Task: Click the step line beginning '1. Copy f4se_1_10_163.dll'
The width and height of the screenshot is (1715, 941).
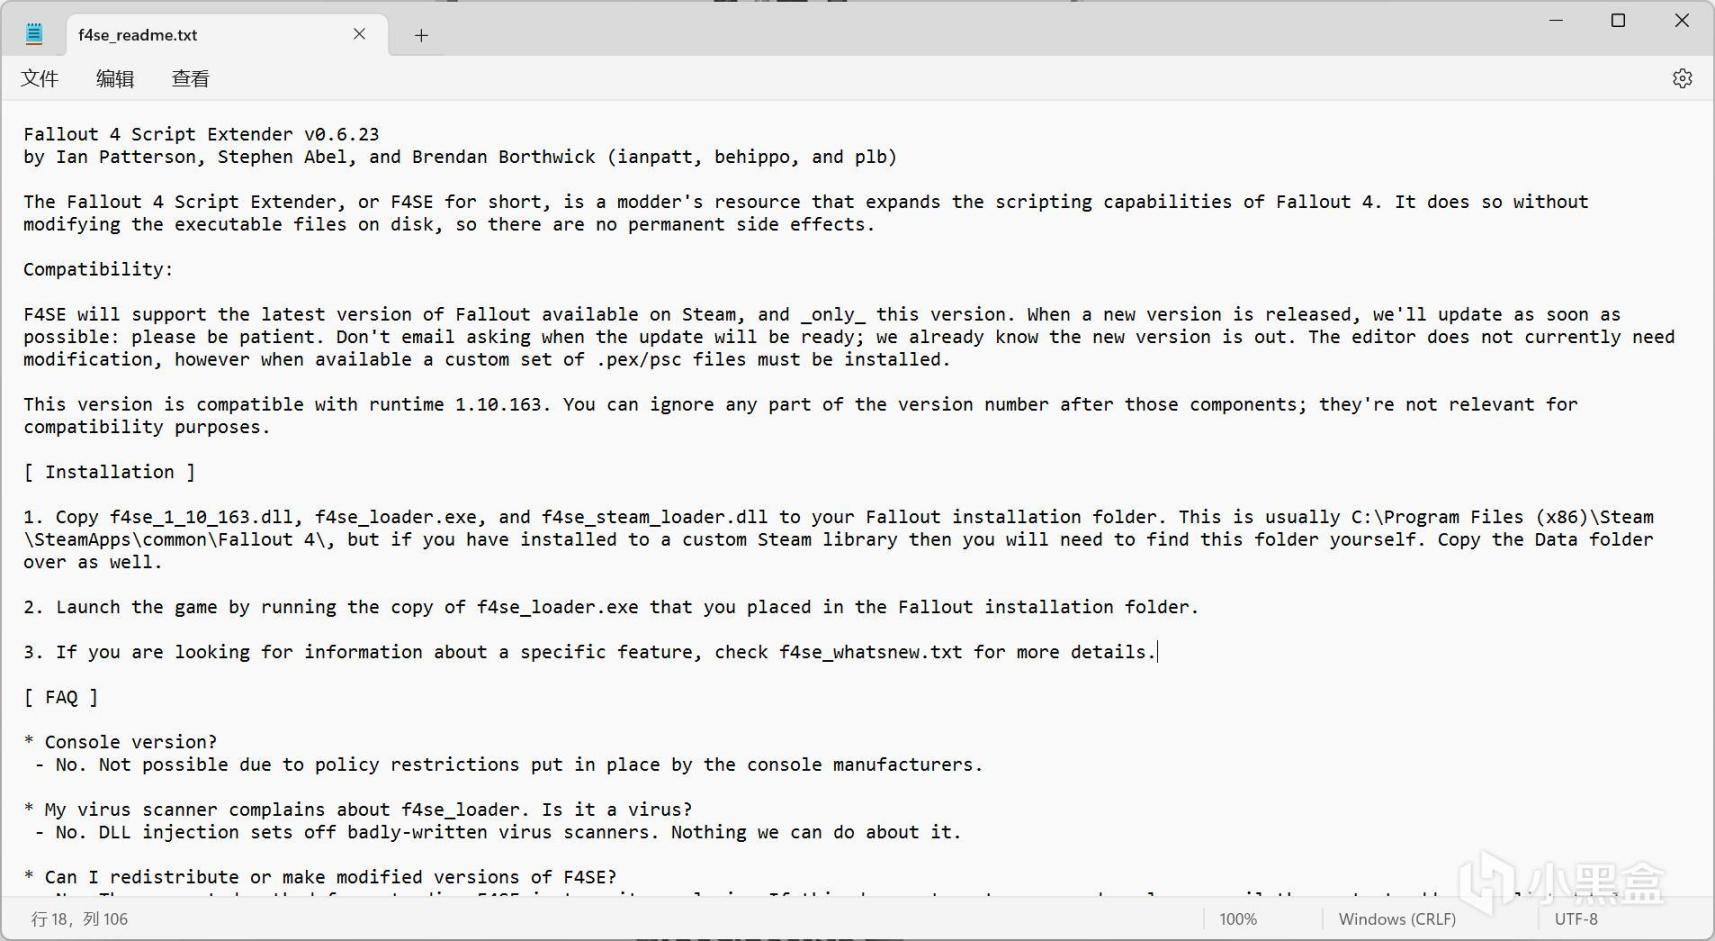Action: click(838, 517)
